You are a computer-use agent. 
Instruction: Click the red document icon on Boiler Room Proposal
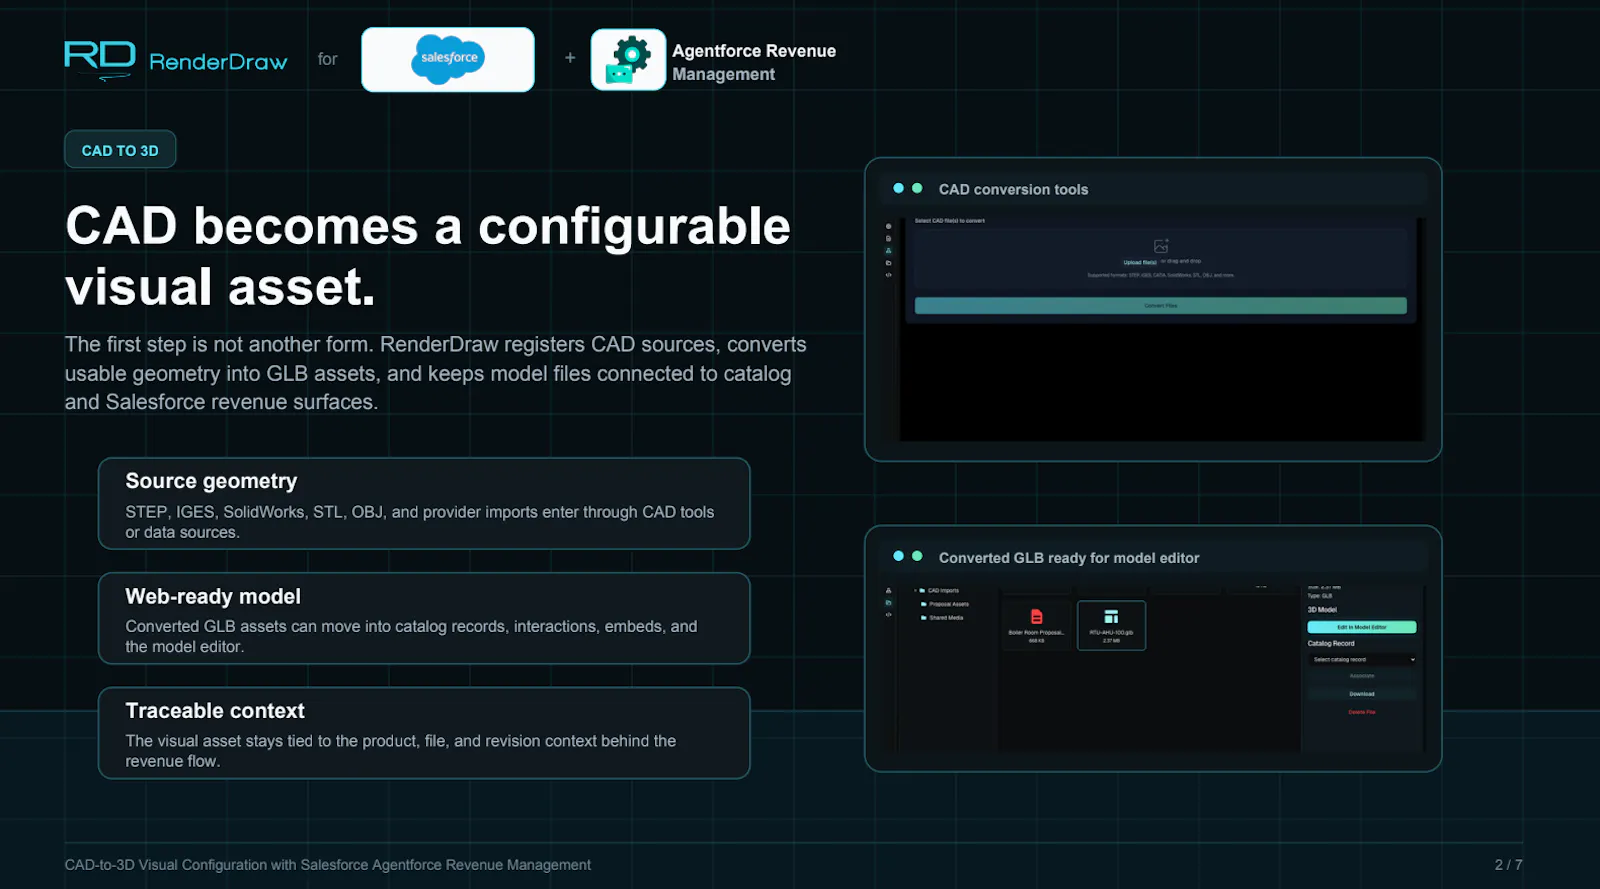1037,616
